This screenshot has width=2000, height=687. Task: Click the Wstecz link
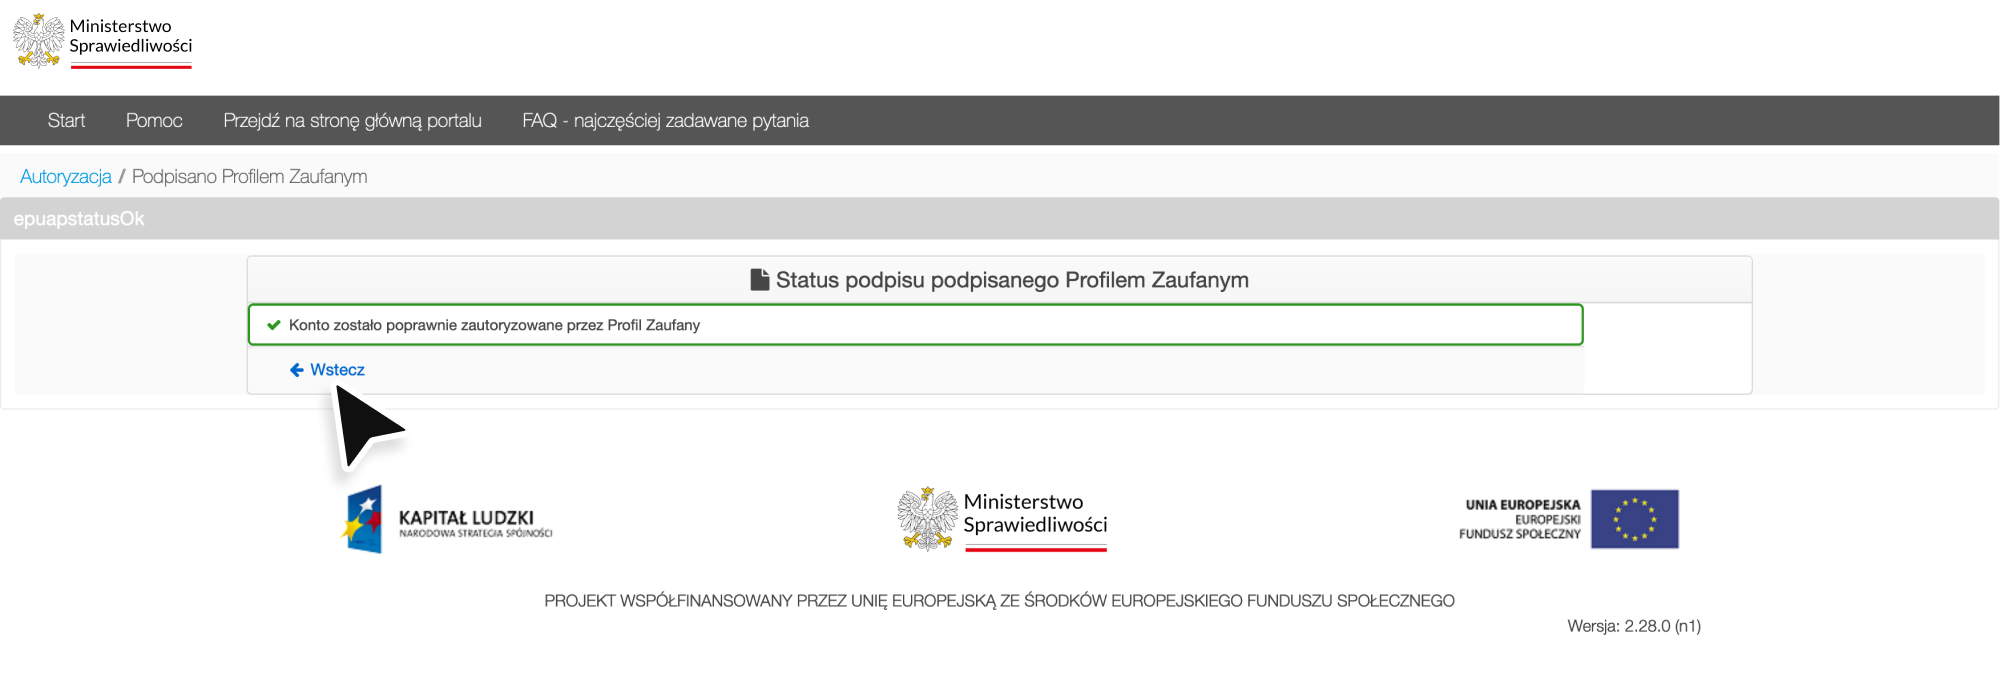337,370
